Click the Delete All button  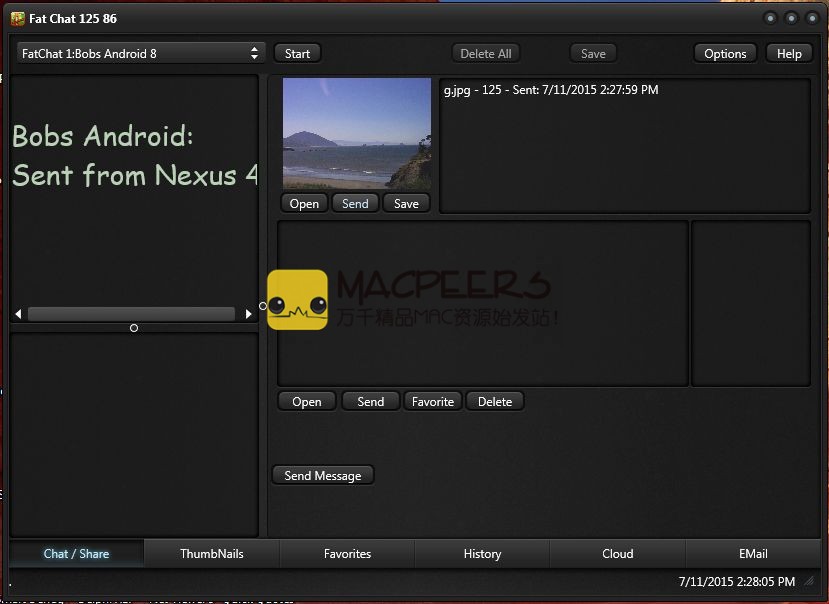(485, 53)
